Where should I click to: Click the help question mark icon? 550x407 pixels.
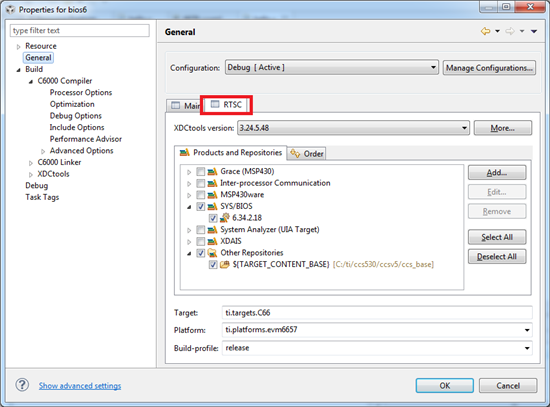pos(22,385)
